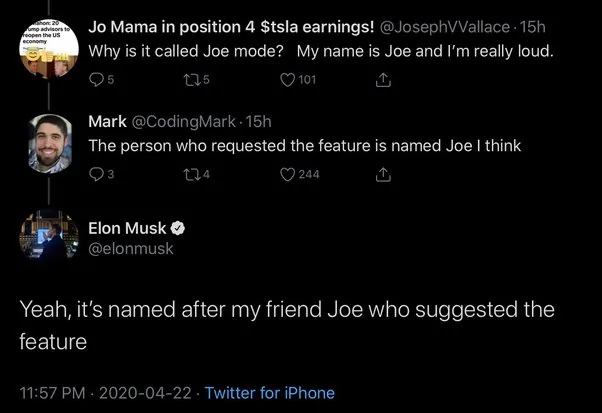The width and height of the screenshot is (602, 413).
Task: Open the @CodingMark handle
Action: tap(184, 122)
